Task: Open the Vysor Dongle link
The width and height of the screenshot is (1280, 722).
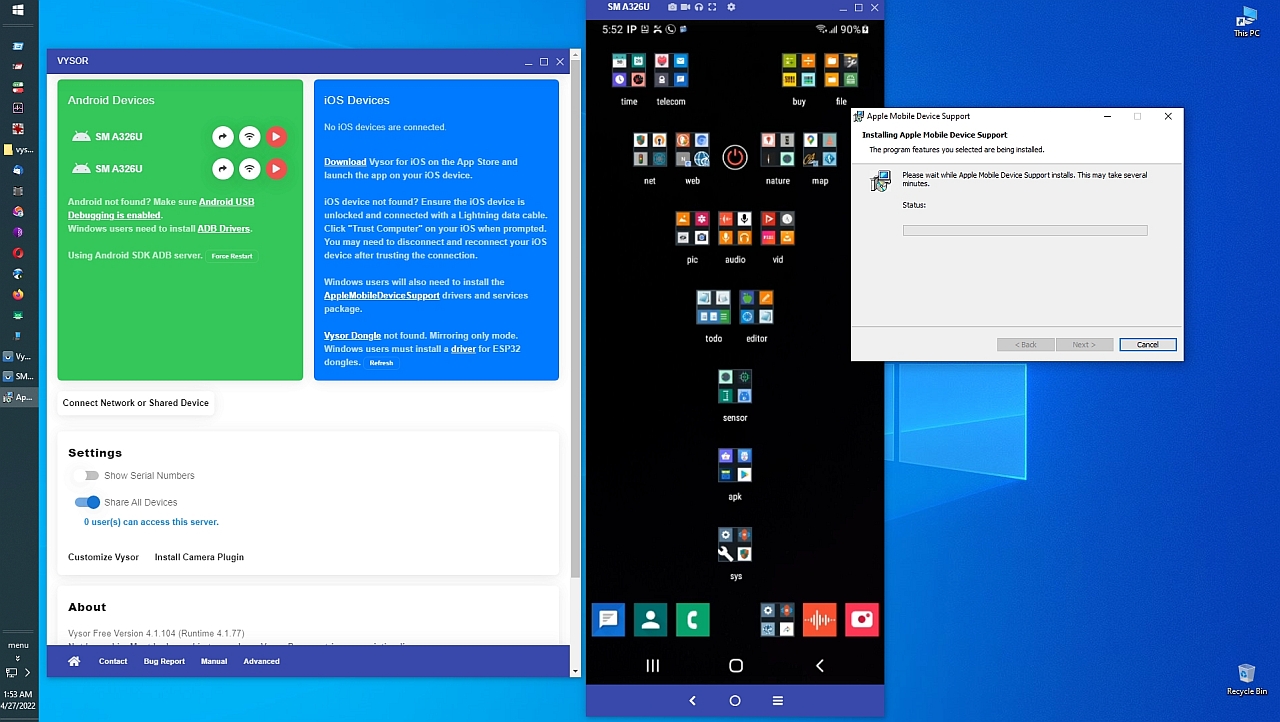Action: (352, 336)
